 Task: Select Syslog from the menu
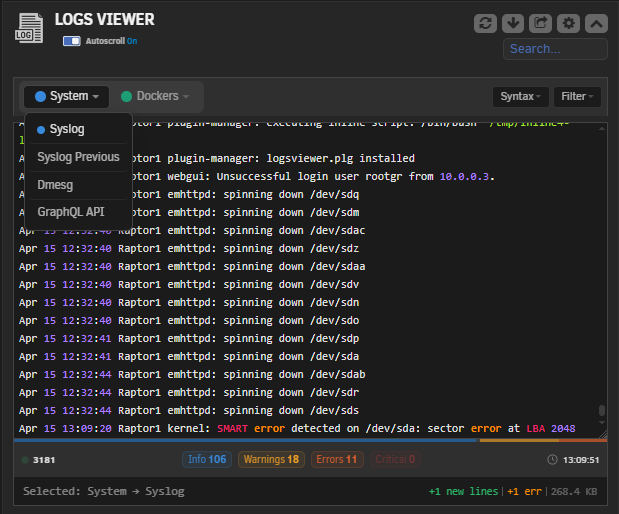(x=78, y=129)
